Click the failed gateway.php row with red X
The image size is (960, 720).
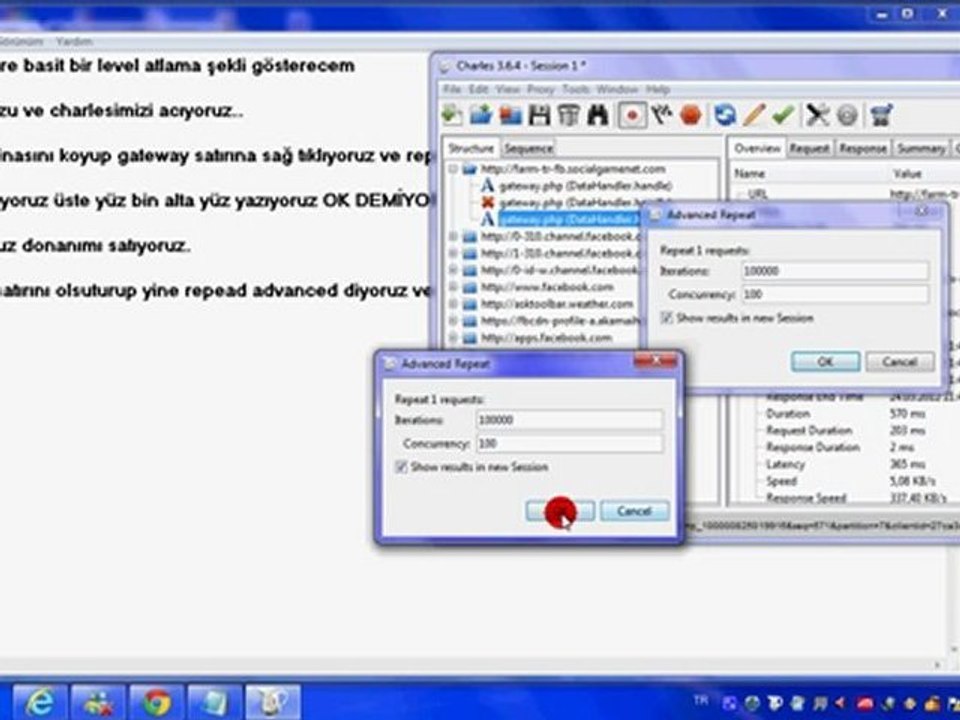[x=576, y=202]
